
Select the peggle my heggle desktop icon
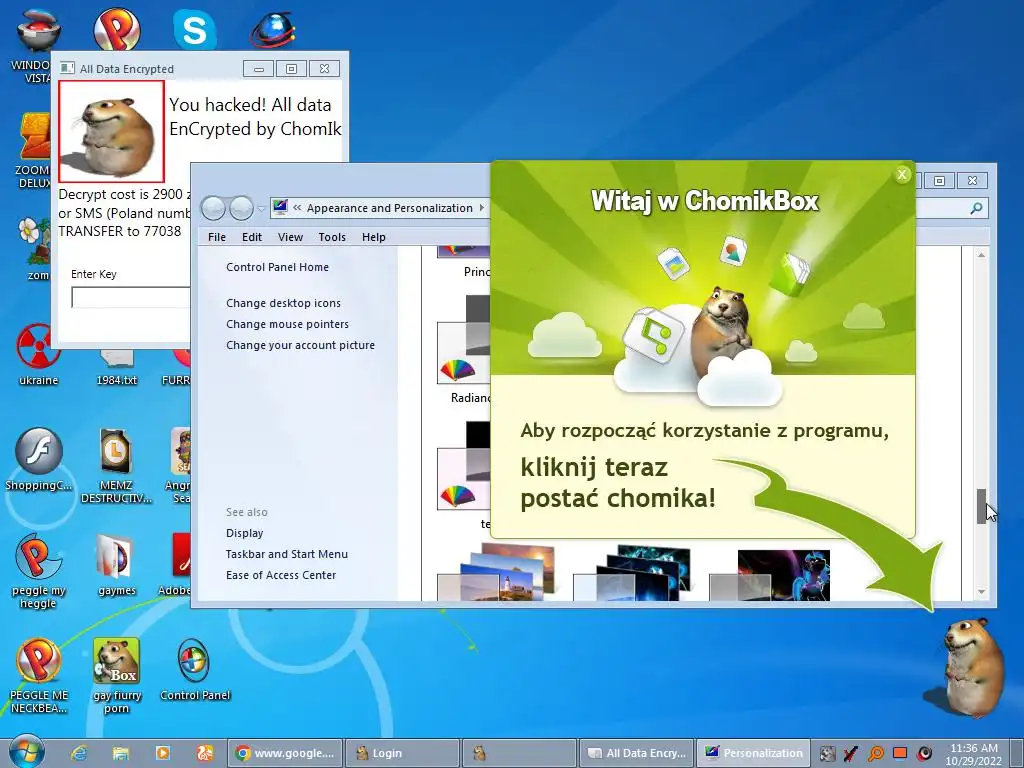coord(39,571)
